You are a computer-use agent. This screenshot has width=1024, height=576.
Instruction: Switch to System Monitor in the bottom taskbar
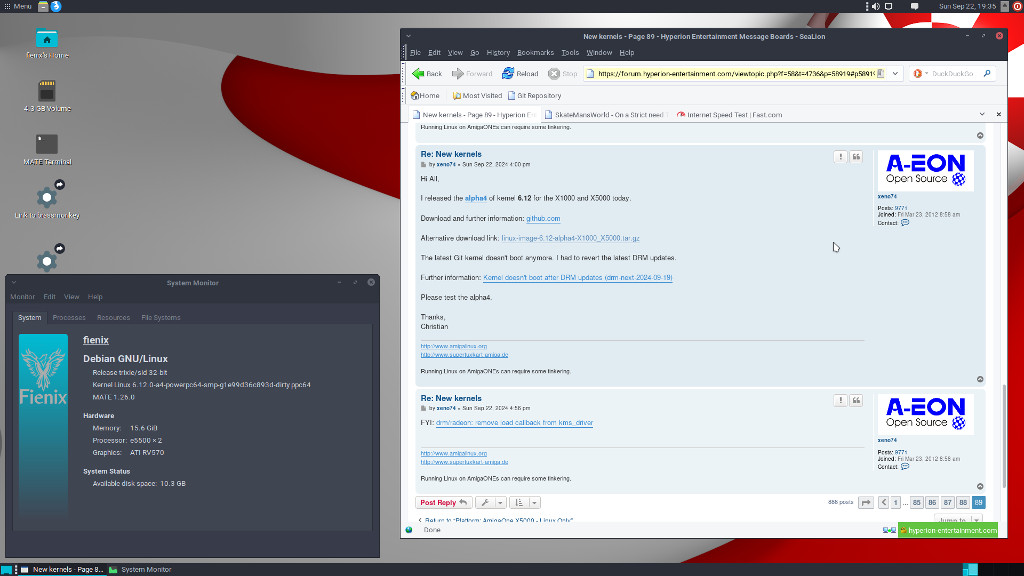point(140,569)
